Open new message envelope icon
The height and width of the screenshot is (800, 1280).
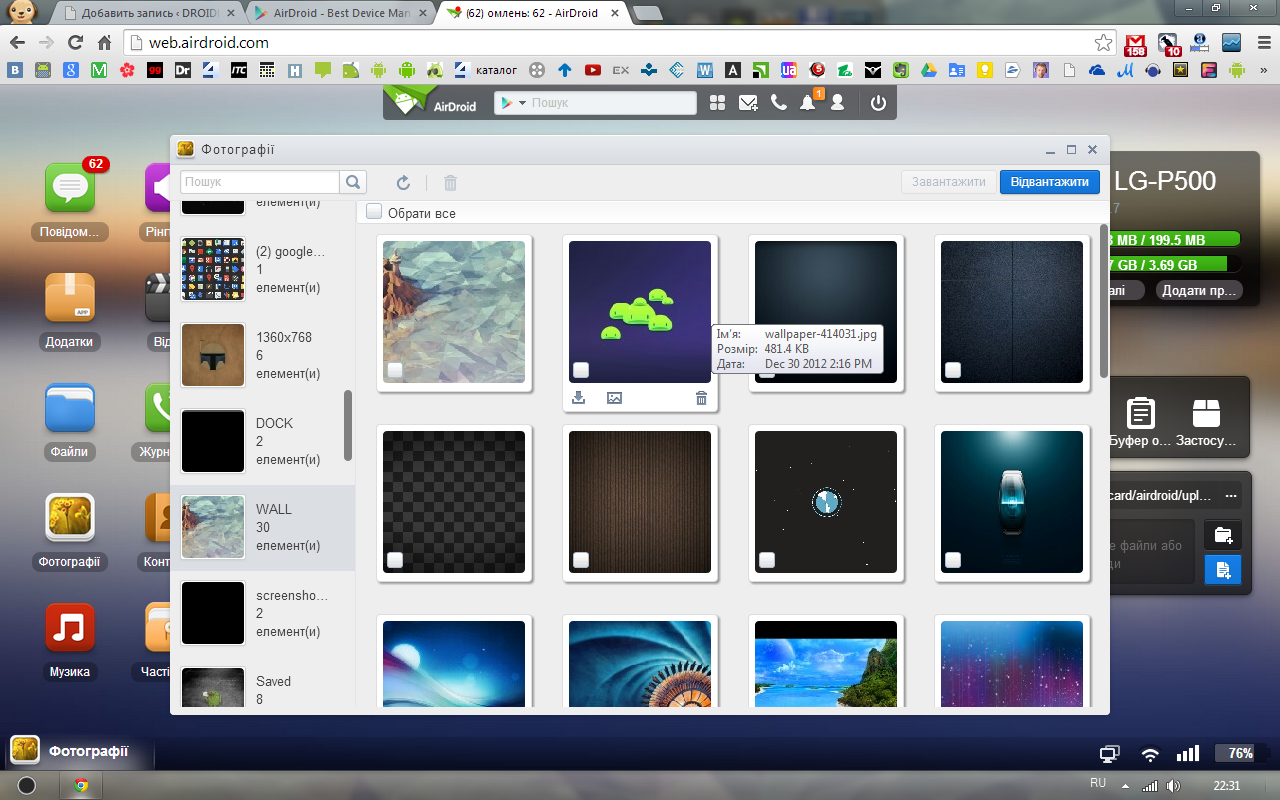click(x=748, y=103)
